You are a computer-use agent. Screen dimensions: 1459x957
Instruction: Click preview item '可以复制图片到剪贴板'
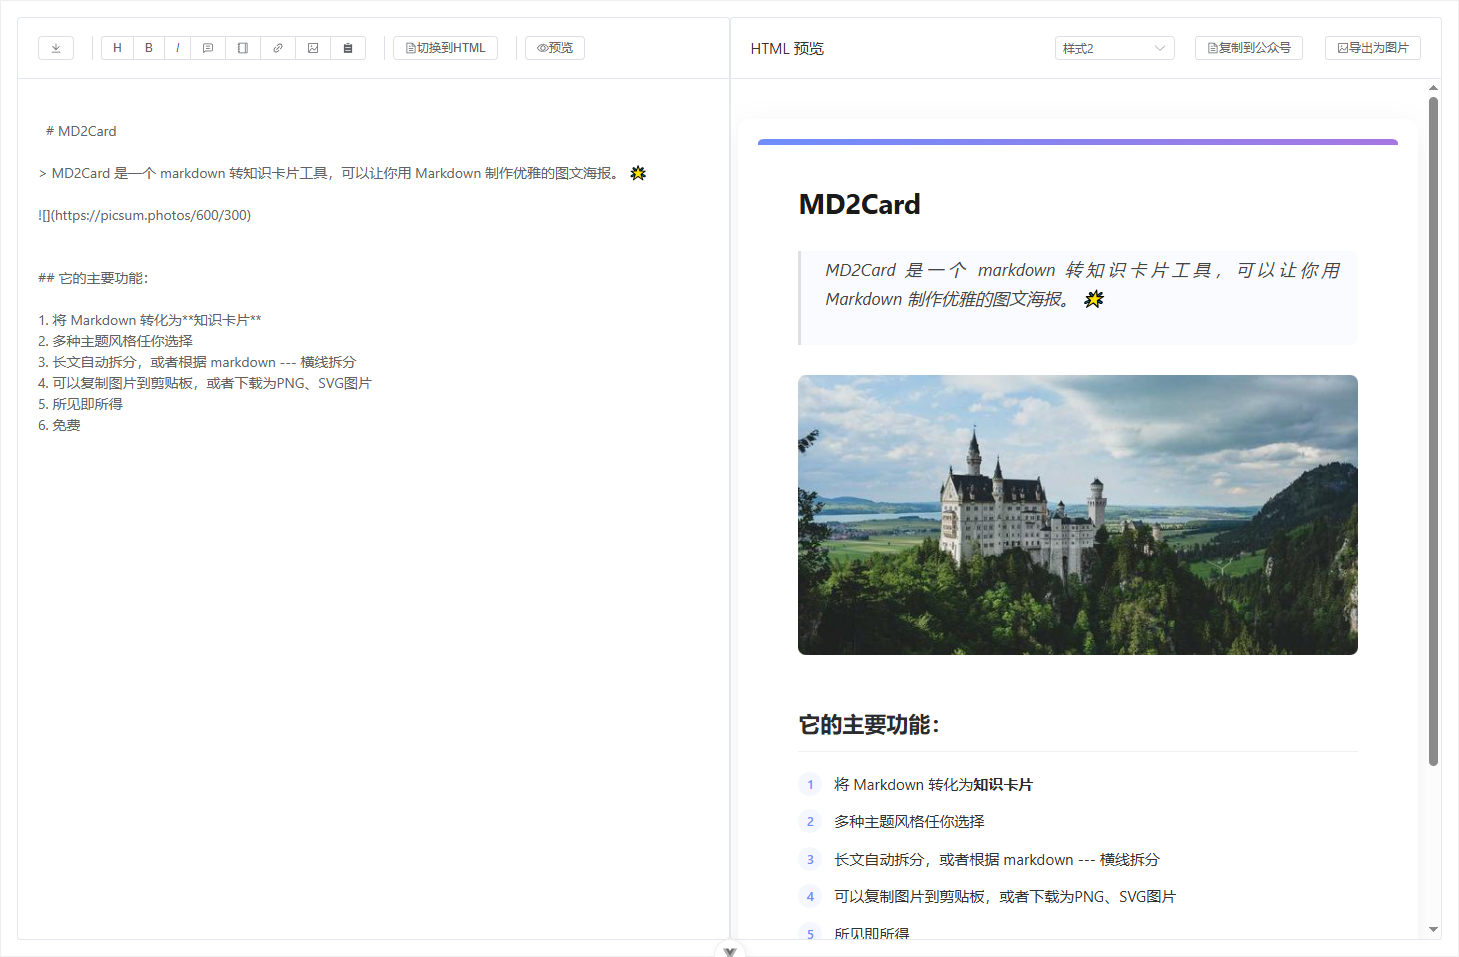[x=1005, y=897]
